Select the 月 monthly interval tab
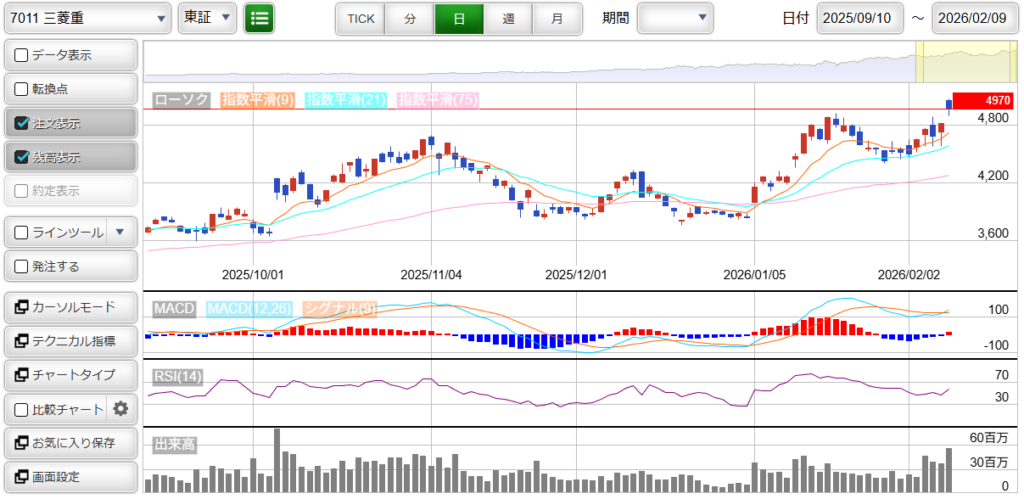 (557, 18)
